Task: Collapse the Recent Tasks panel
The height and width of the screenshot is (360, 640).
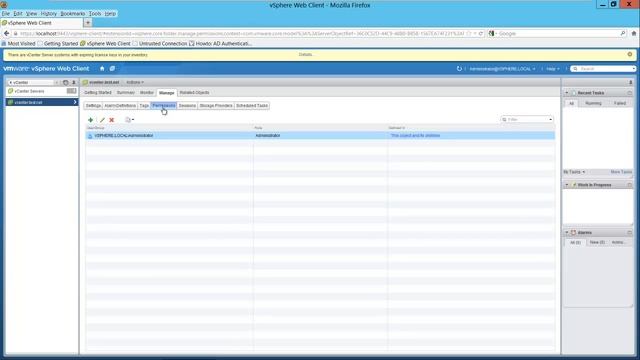Action: point(567,93)
